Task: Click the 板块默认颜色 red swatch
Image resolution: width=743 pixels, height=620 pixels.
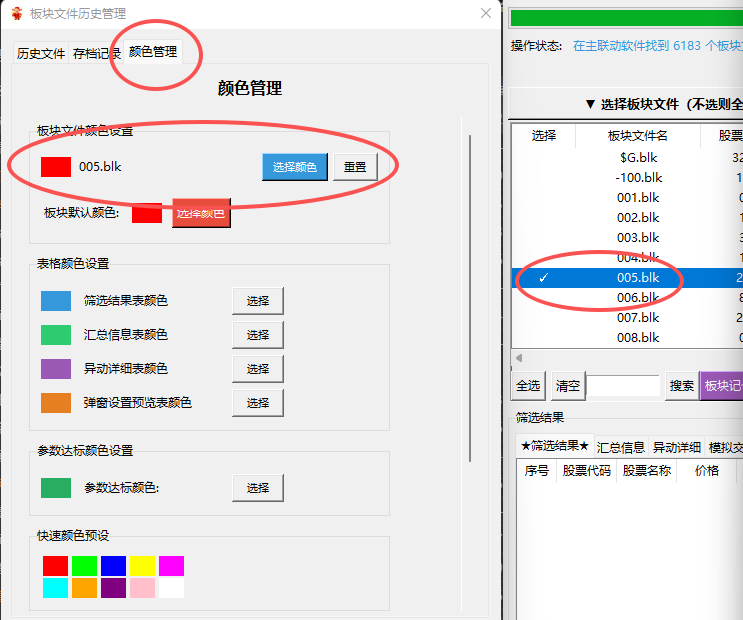Action: click(x=147, y=213)
